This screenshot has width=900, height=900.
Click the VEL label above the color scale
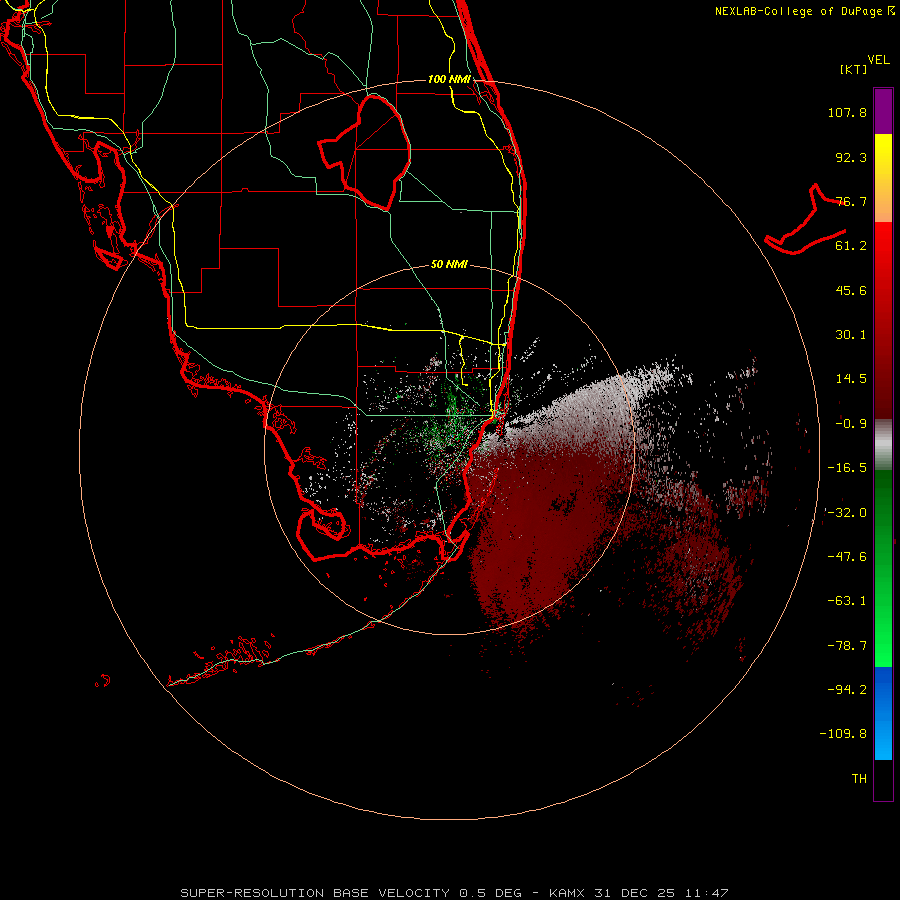tap(879, 60)
